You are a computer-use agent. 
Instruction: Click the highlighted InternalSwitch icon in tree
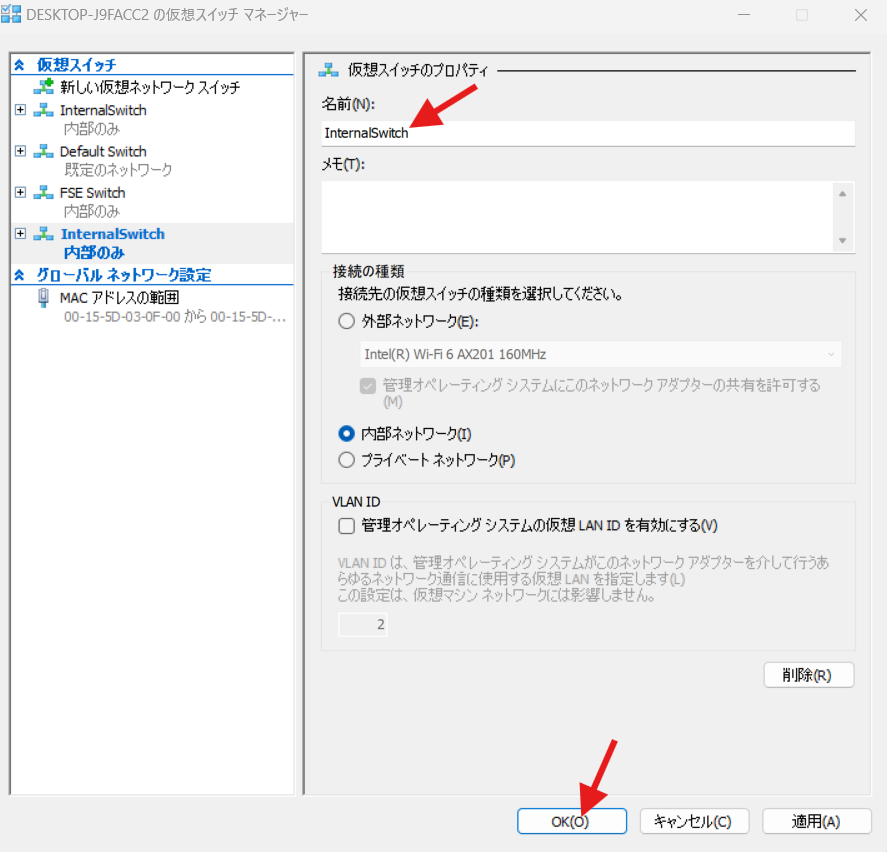pyautogui.click(x=43, y=234)
